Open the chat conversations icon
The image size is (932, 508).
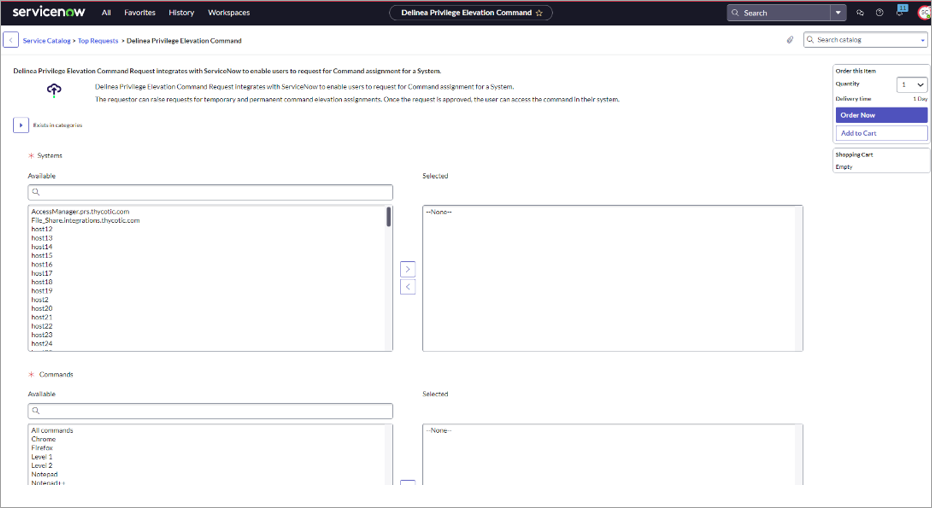point(860,13)
